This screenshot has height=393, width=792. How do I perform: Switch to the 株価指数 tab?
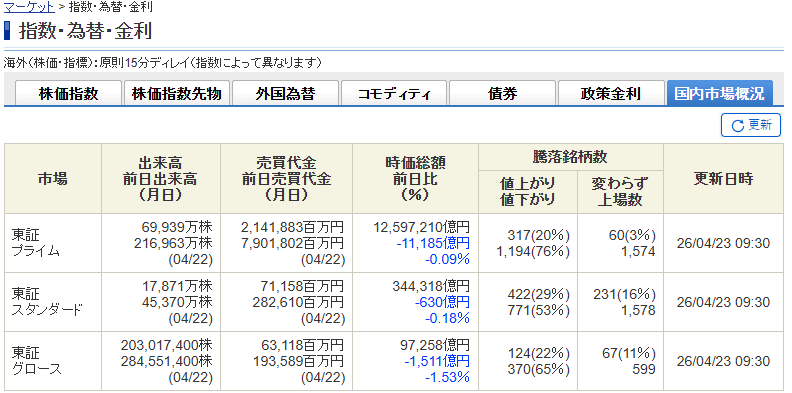pos(69,93)
